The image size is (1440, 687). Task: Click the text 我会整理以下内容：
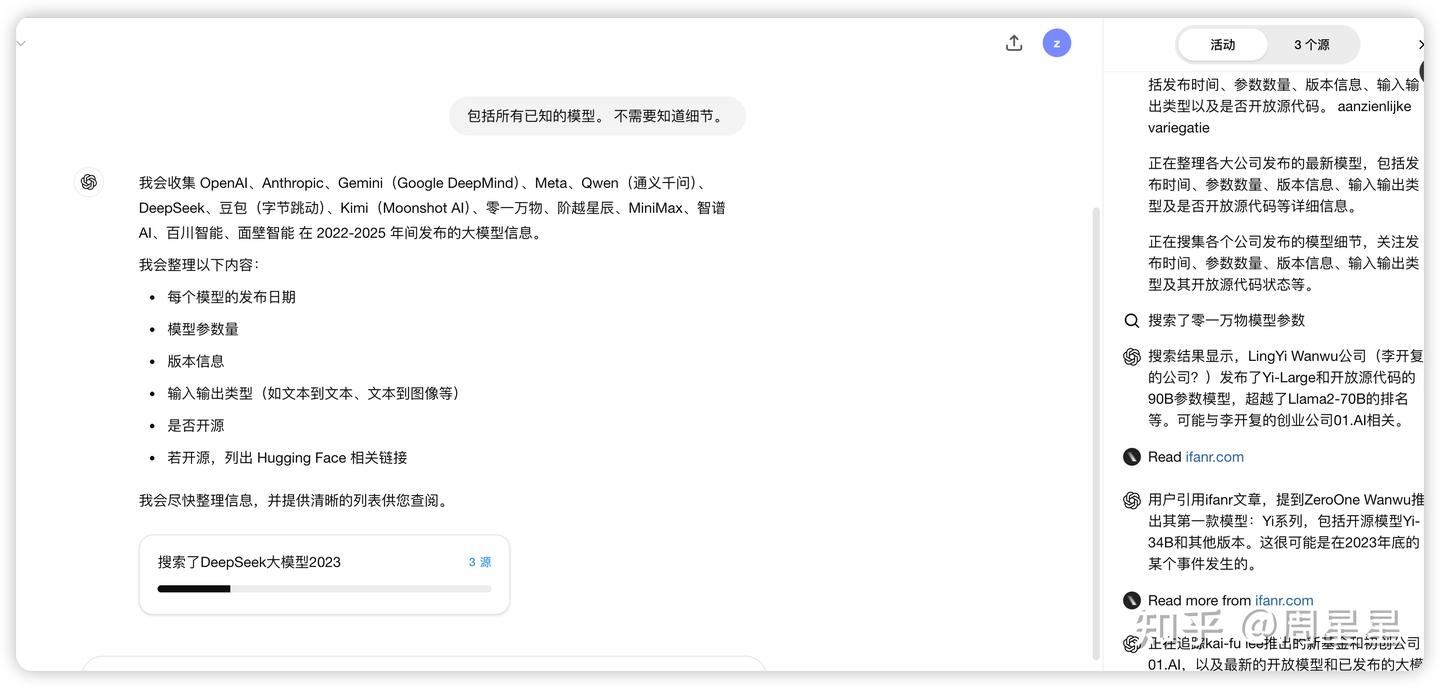pos(199,265)
